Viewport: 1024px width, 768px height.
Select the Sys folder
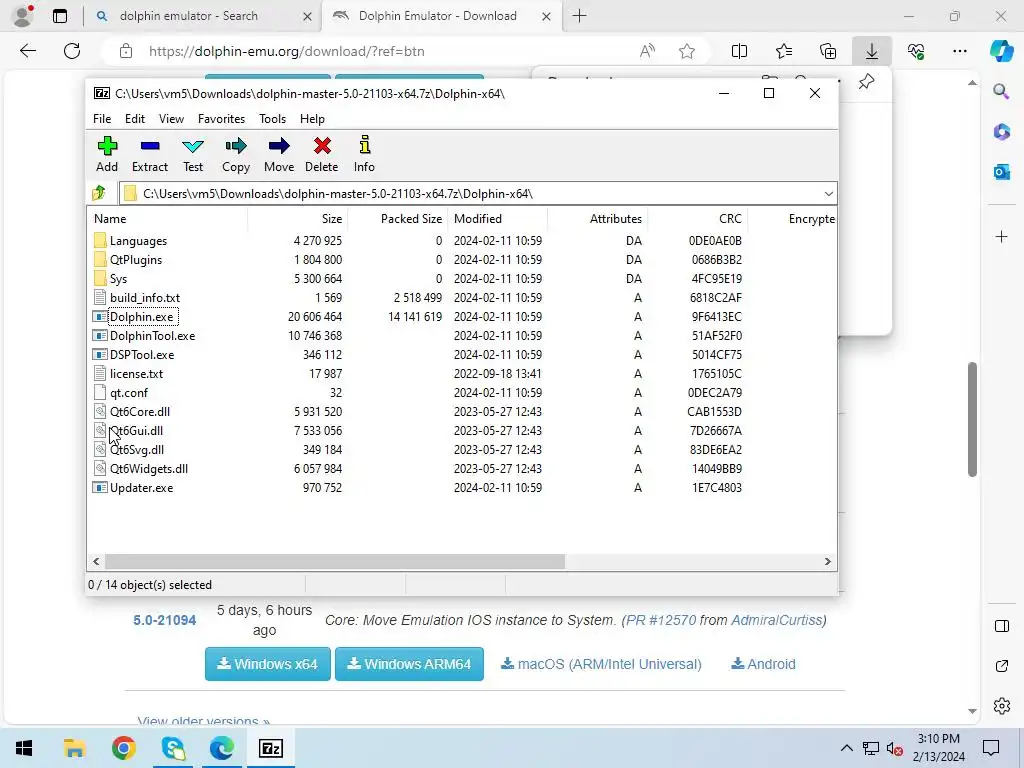click(x=118, y=279)
